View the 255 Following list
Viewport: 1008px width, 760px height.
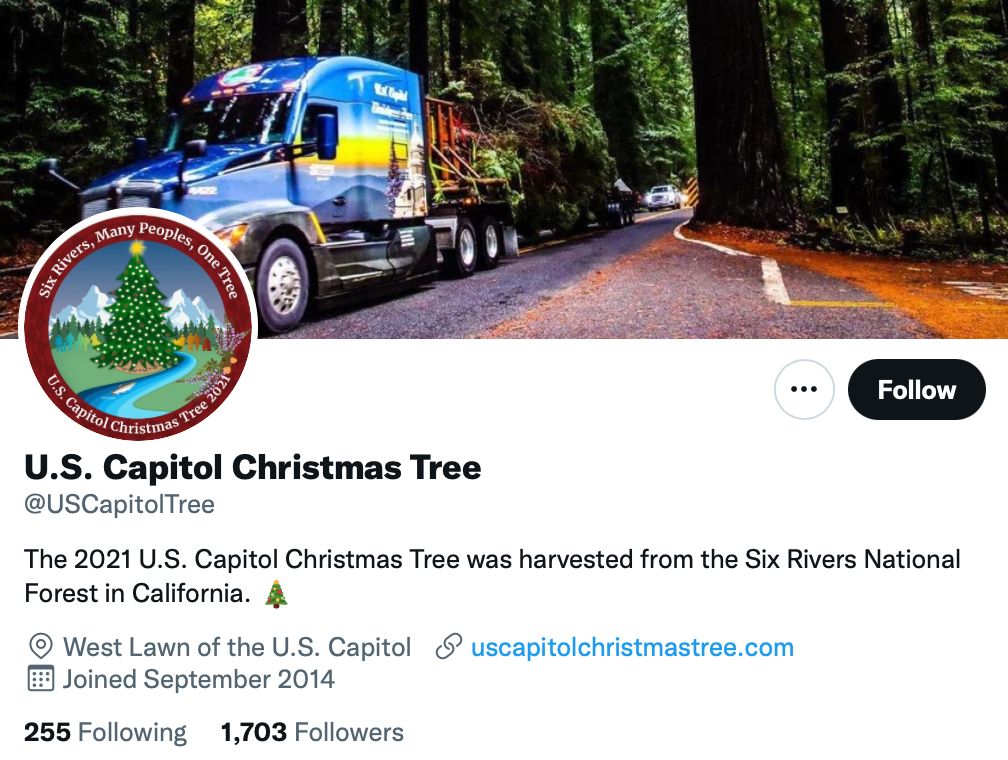[x=105, y=732]
